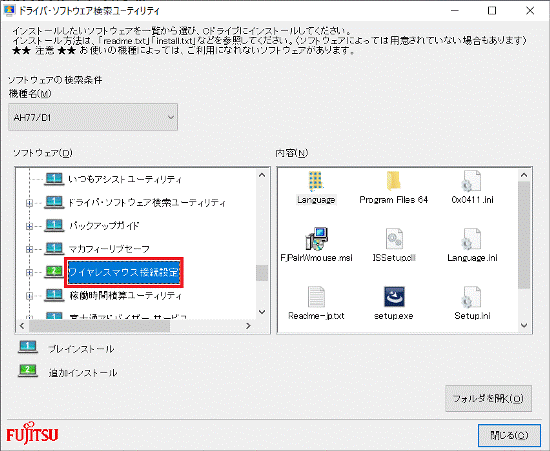The width and height of the screenshot is (550, 451).
Task: Open the Language folder icon
Action: [x=316, y=181]
